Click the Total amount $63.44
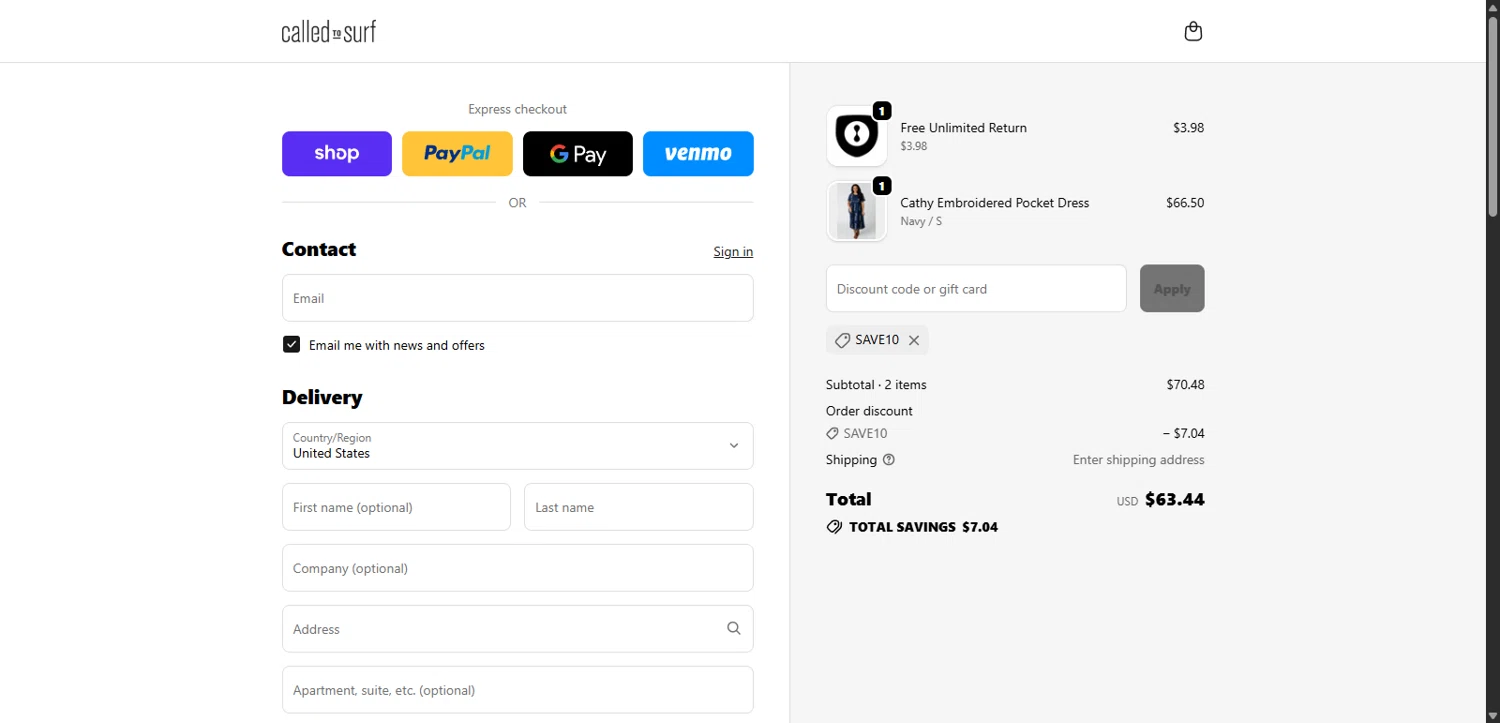 coord(1174,499)
